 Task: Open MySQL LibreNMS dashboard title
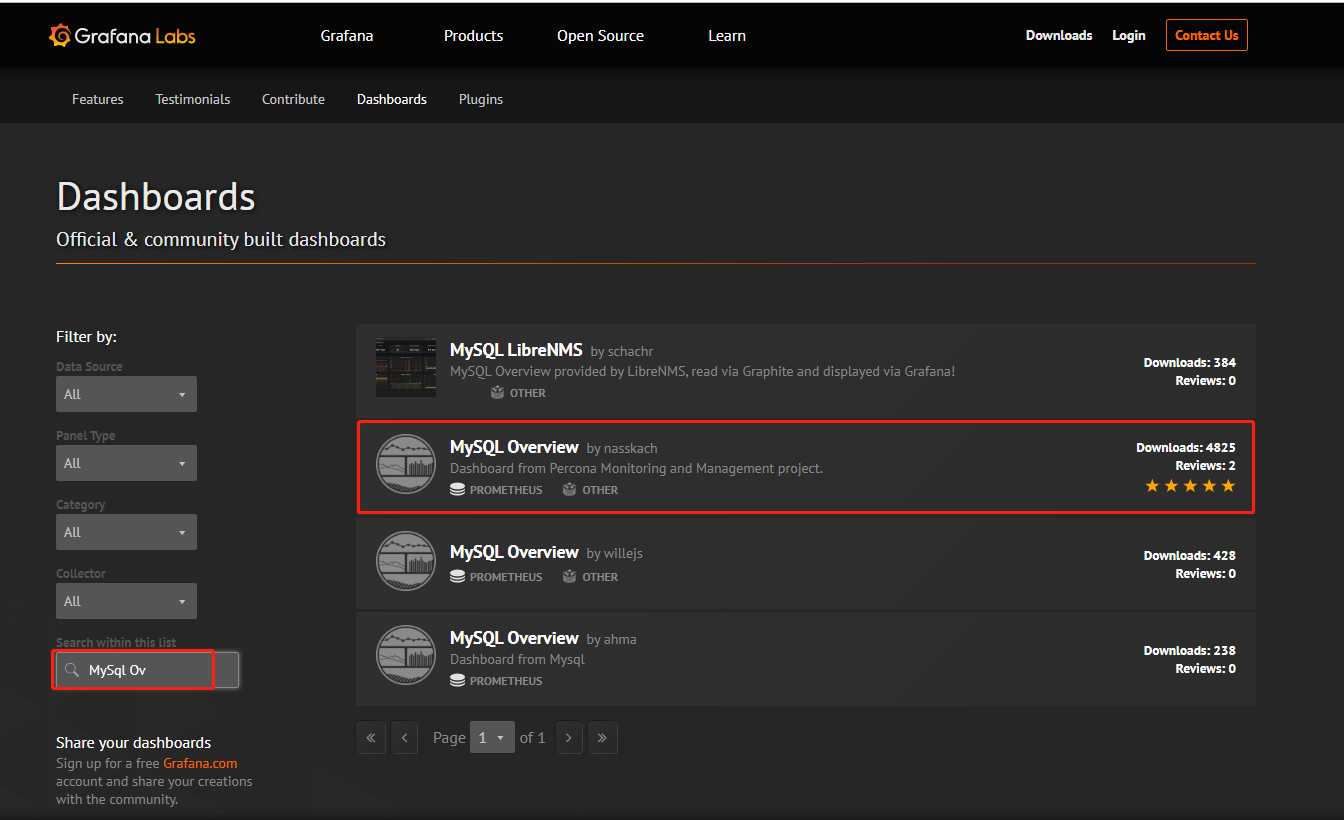pos(516,350)
